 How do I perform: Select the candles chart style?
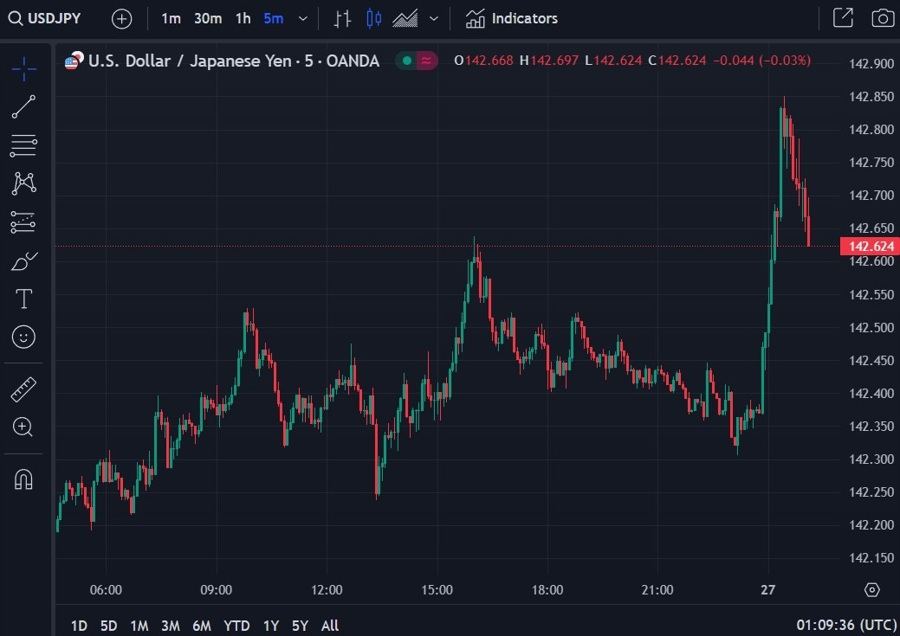[374, 19]
